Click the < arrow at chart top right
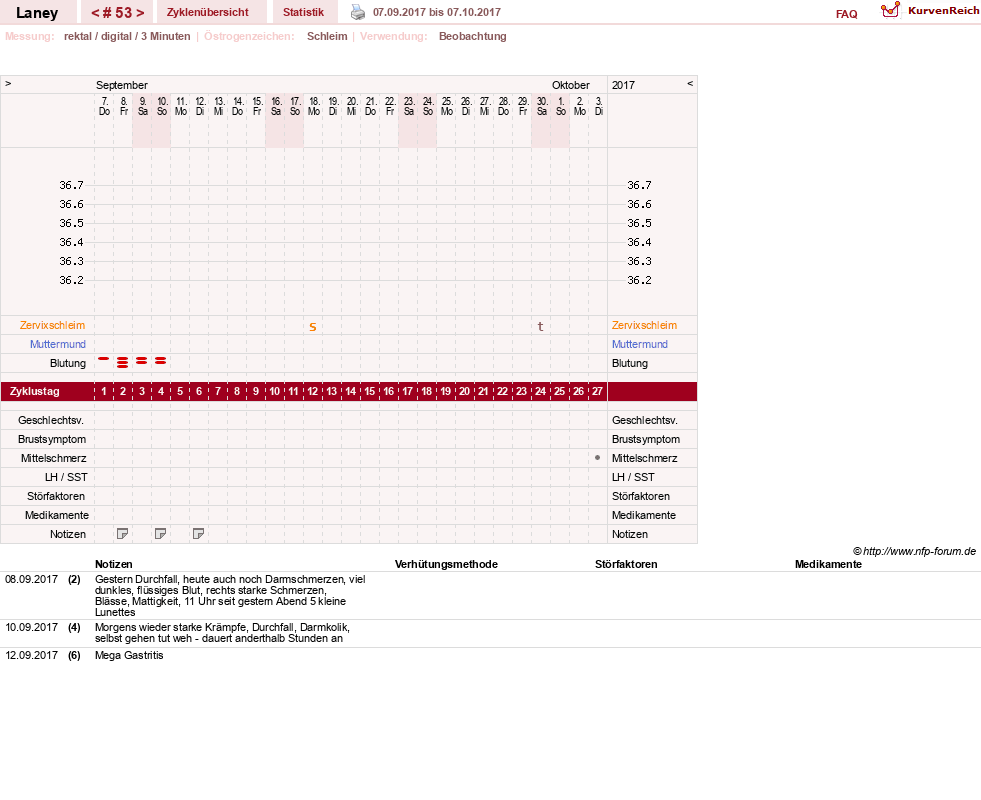This screenshot has height=800, width=981. tap(690, 83)
